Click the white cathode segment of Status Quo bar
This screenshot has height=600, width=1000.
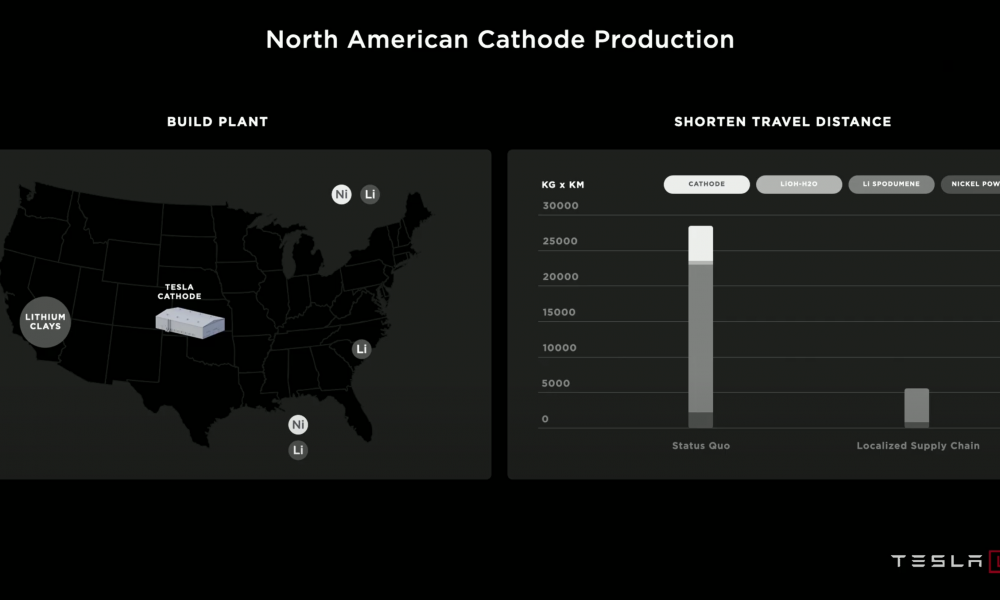tap(701, 244)
